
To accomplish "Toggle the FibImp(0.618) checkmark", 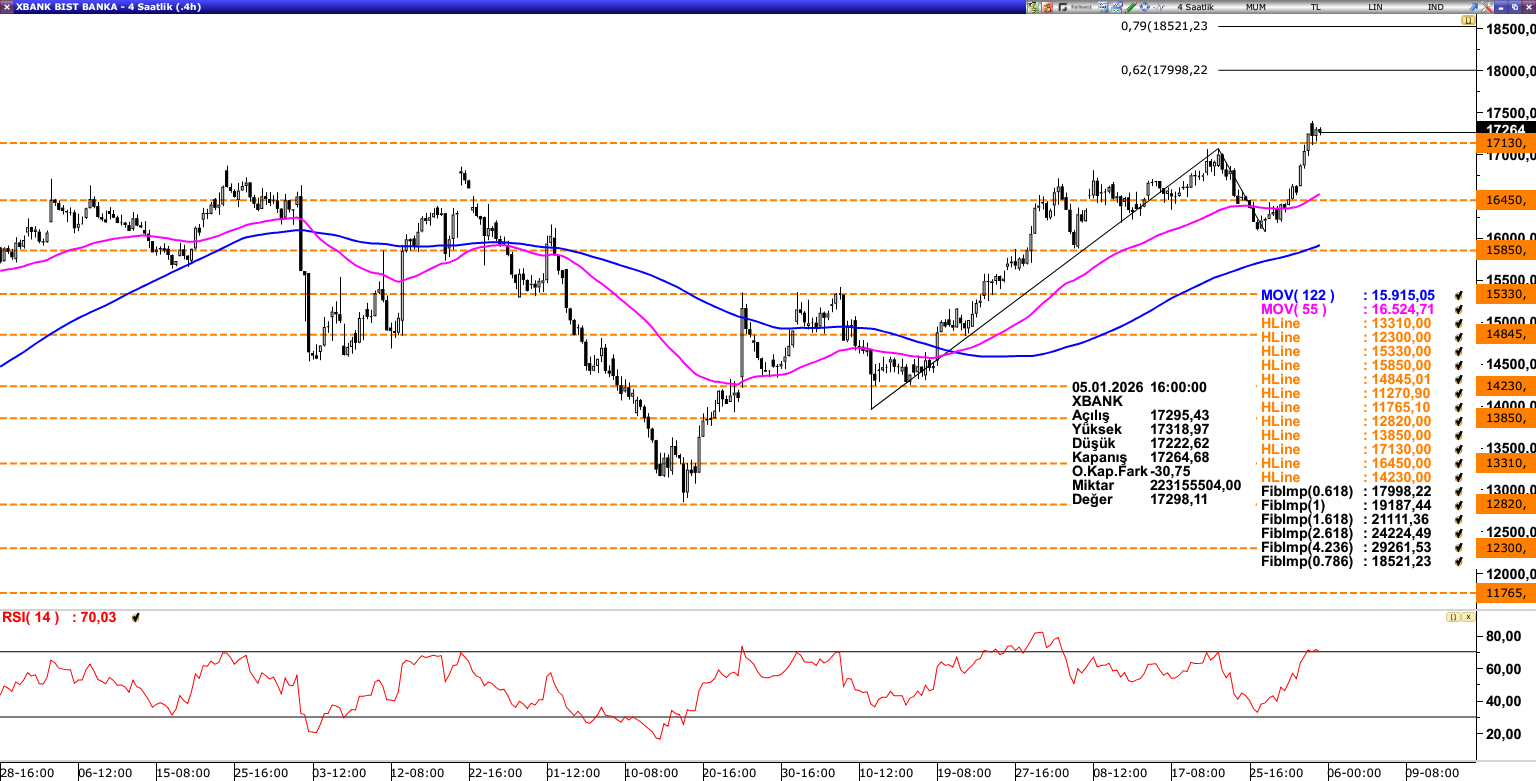I will 1459,492.
